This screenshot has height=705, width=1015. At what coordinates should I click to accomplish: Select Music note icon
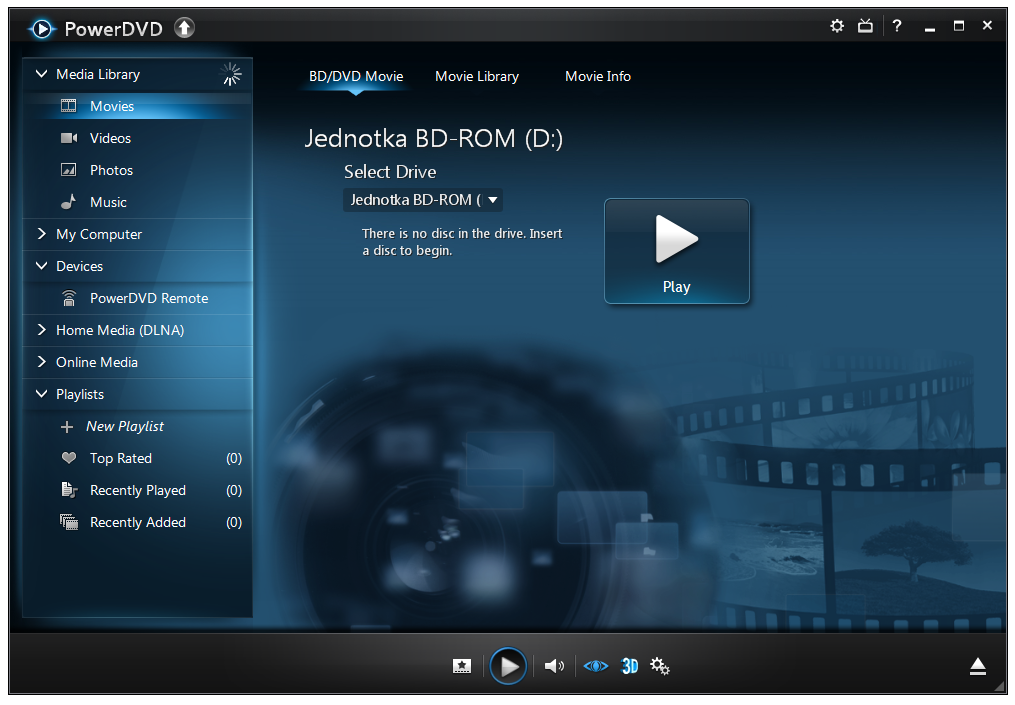point(69,201)
